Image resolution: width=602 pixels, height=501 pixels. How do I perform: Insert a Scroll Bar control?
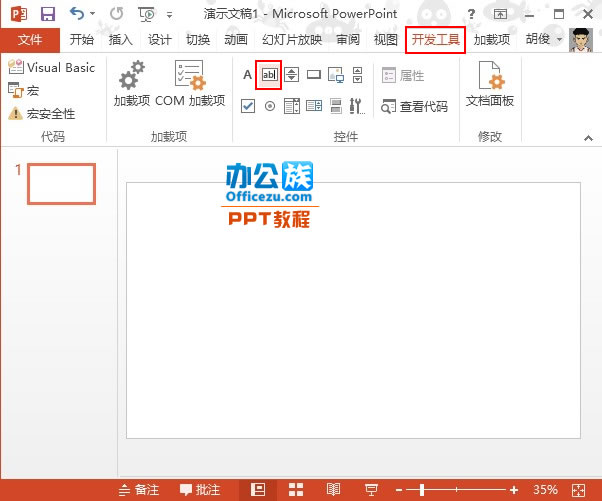[x=357, y=75]
